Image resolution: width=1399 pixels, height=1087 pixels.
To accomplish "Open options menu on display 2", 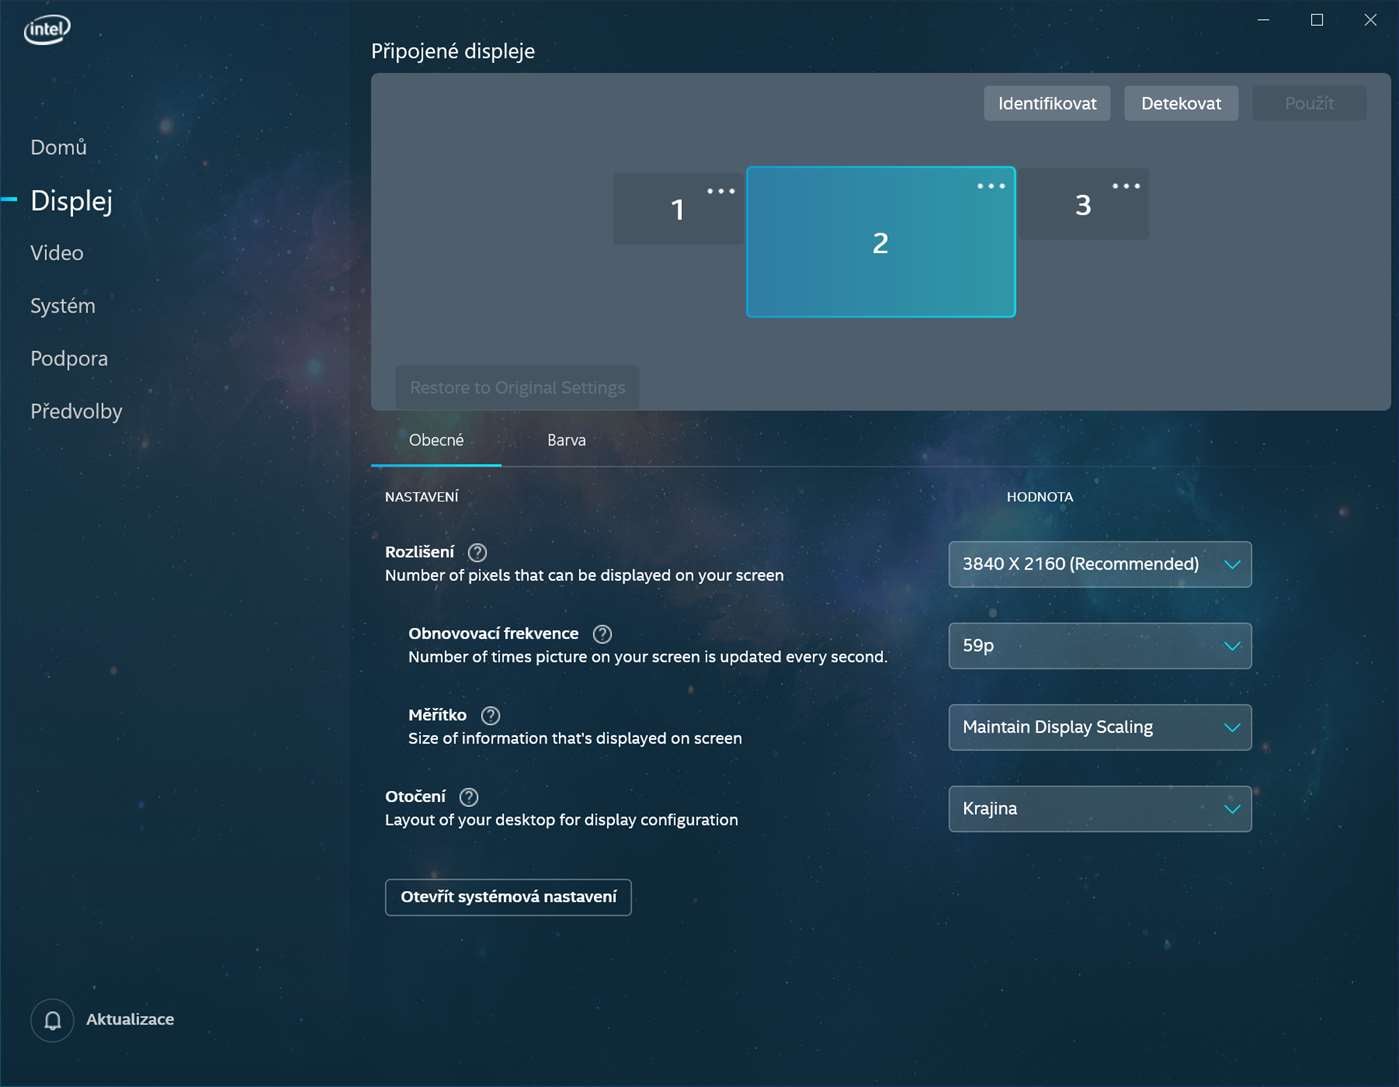I will tap(990, 185).
